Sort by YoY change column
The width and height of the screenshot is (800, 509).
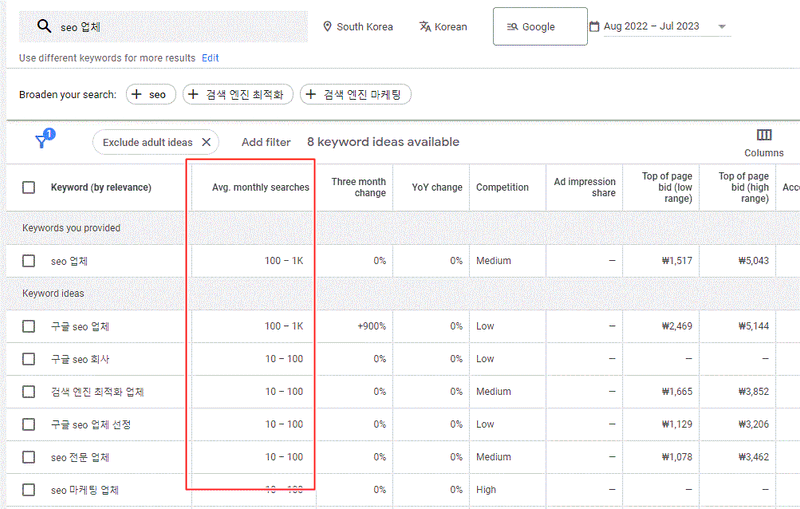[x=437, y=187]
